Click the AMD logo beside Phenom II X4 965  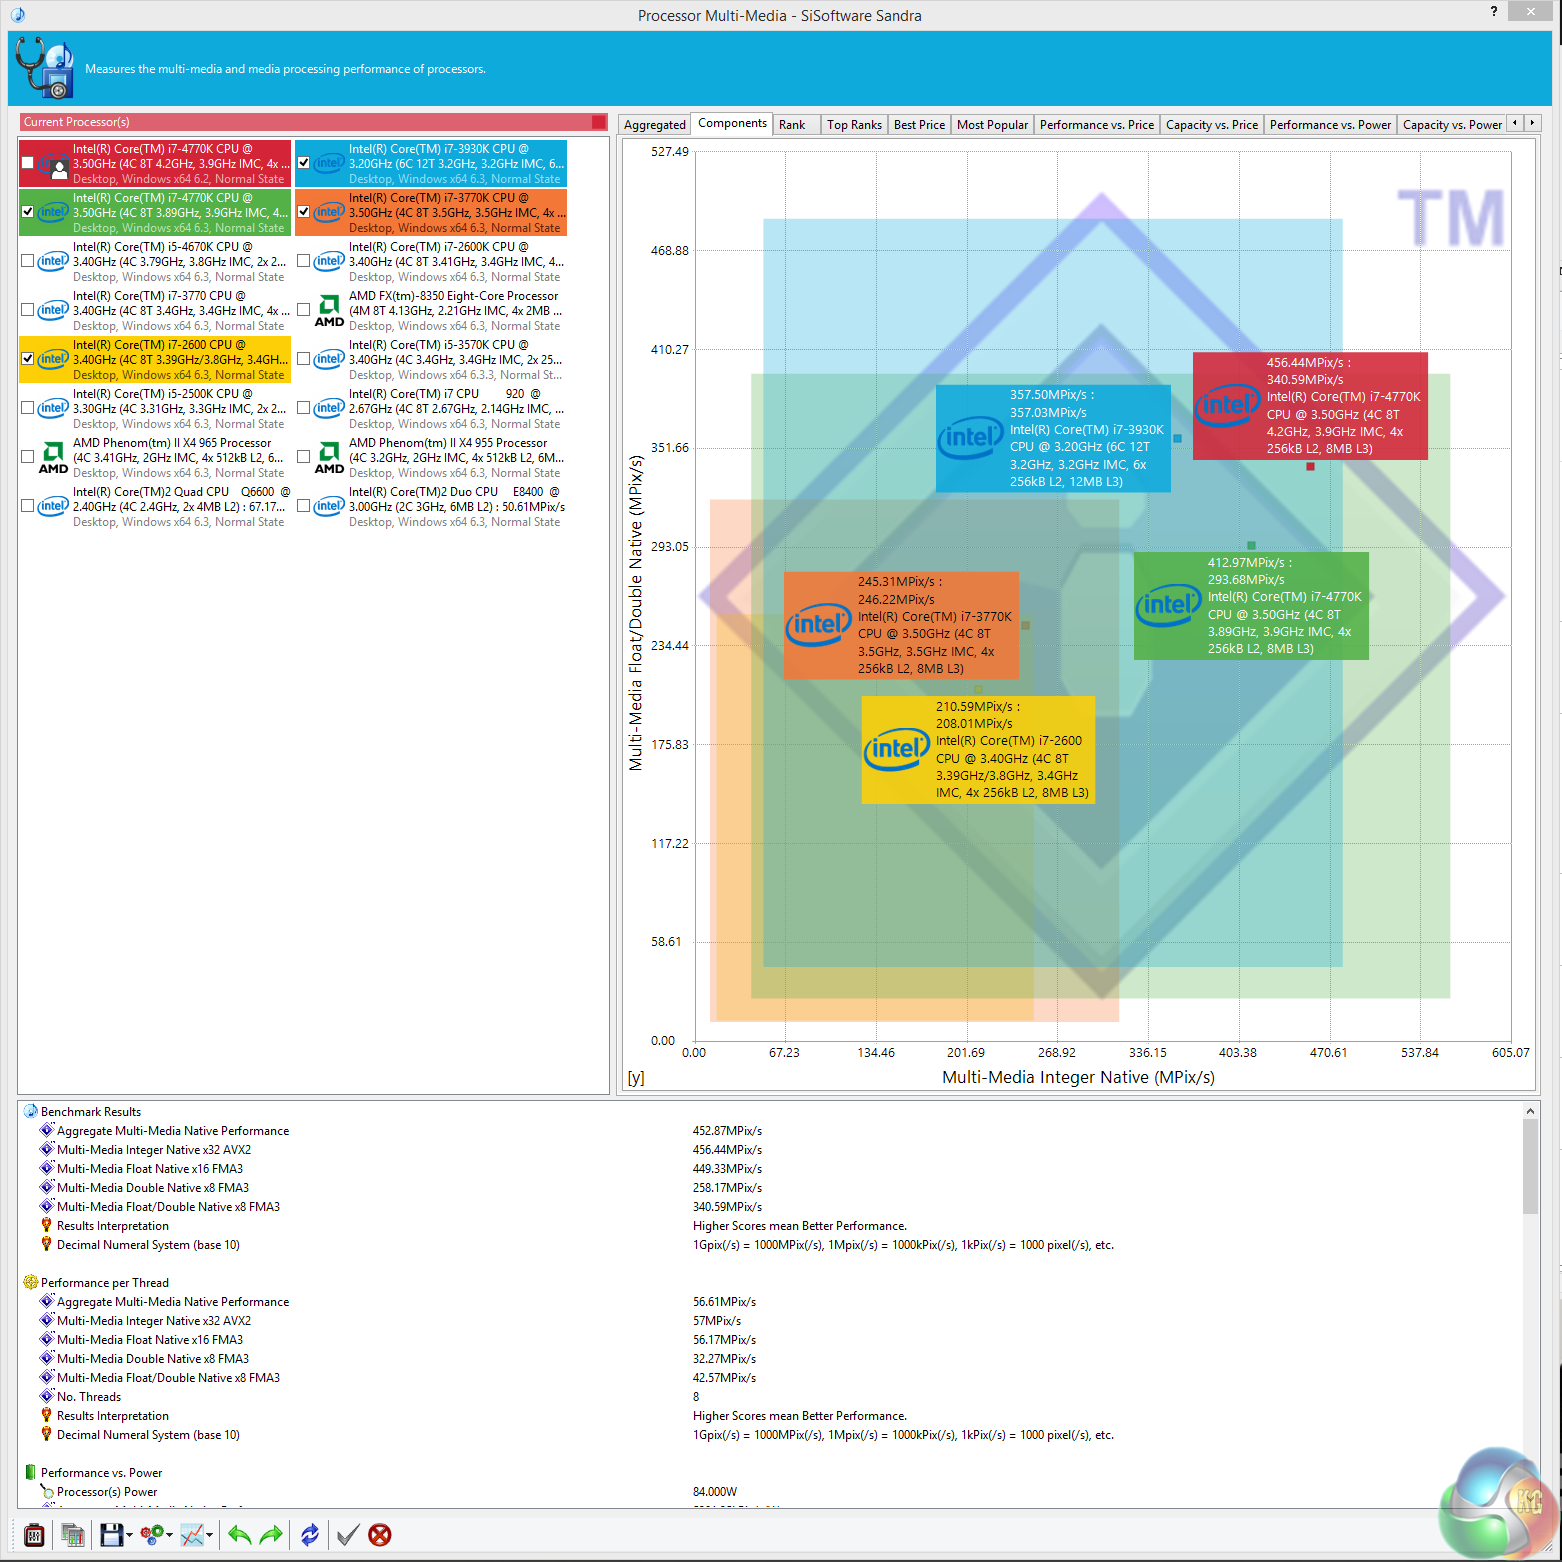tap(53, 458)
